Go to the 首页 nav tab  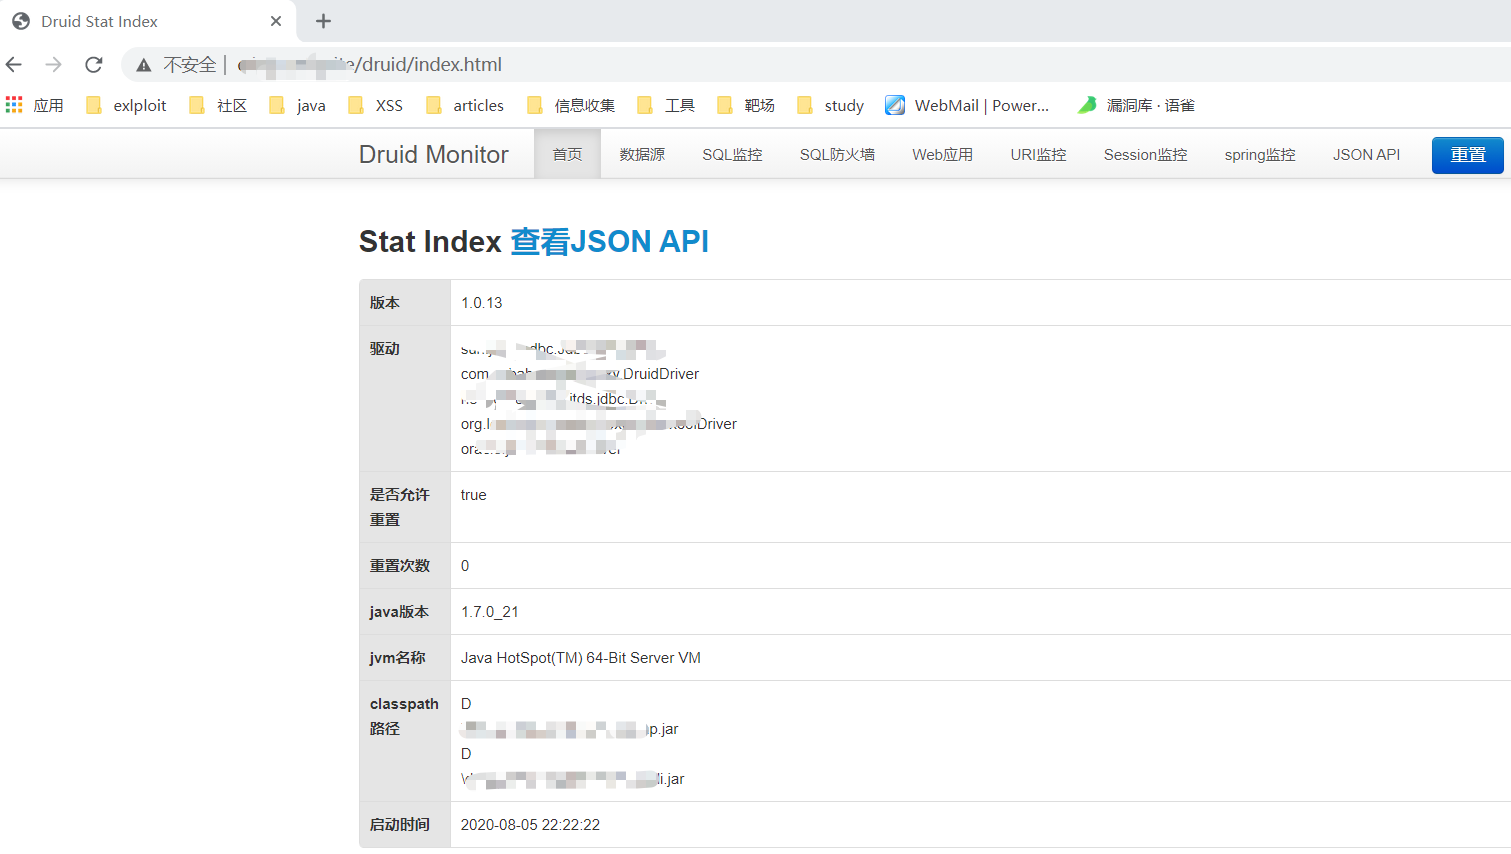[567, 154]
